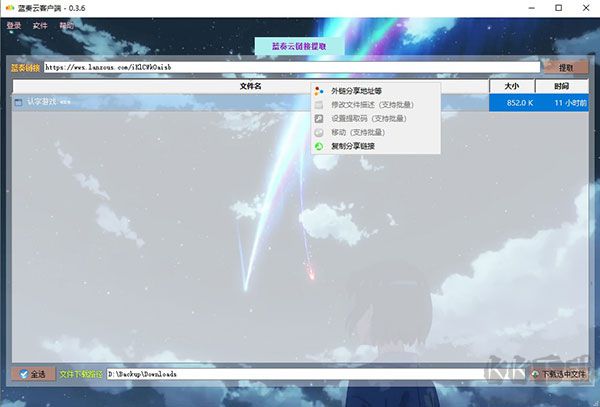Viewport: 600px width, 407px height.
Task: Open the 帮助 menu
Action: [x=67, y=25]
